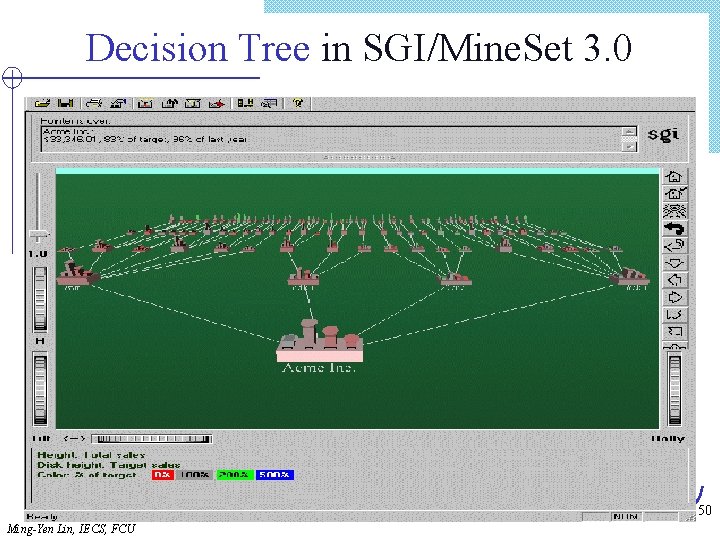The height and width of the screenshot is (540, 720).
Task: Click the lower left thumbwheel below H
Action: click(x=40, y=389)
